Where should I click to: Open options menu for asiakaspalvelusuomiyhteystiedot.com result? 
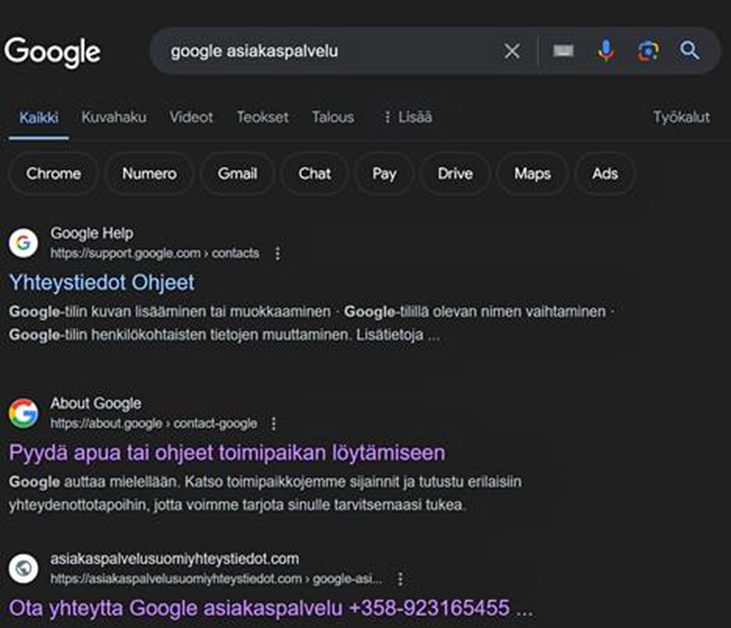pos(400,579)
